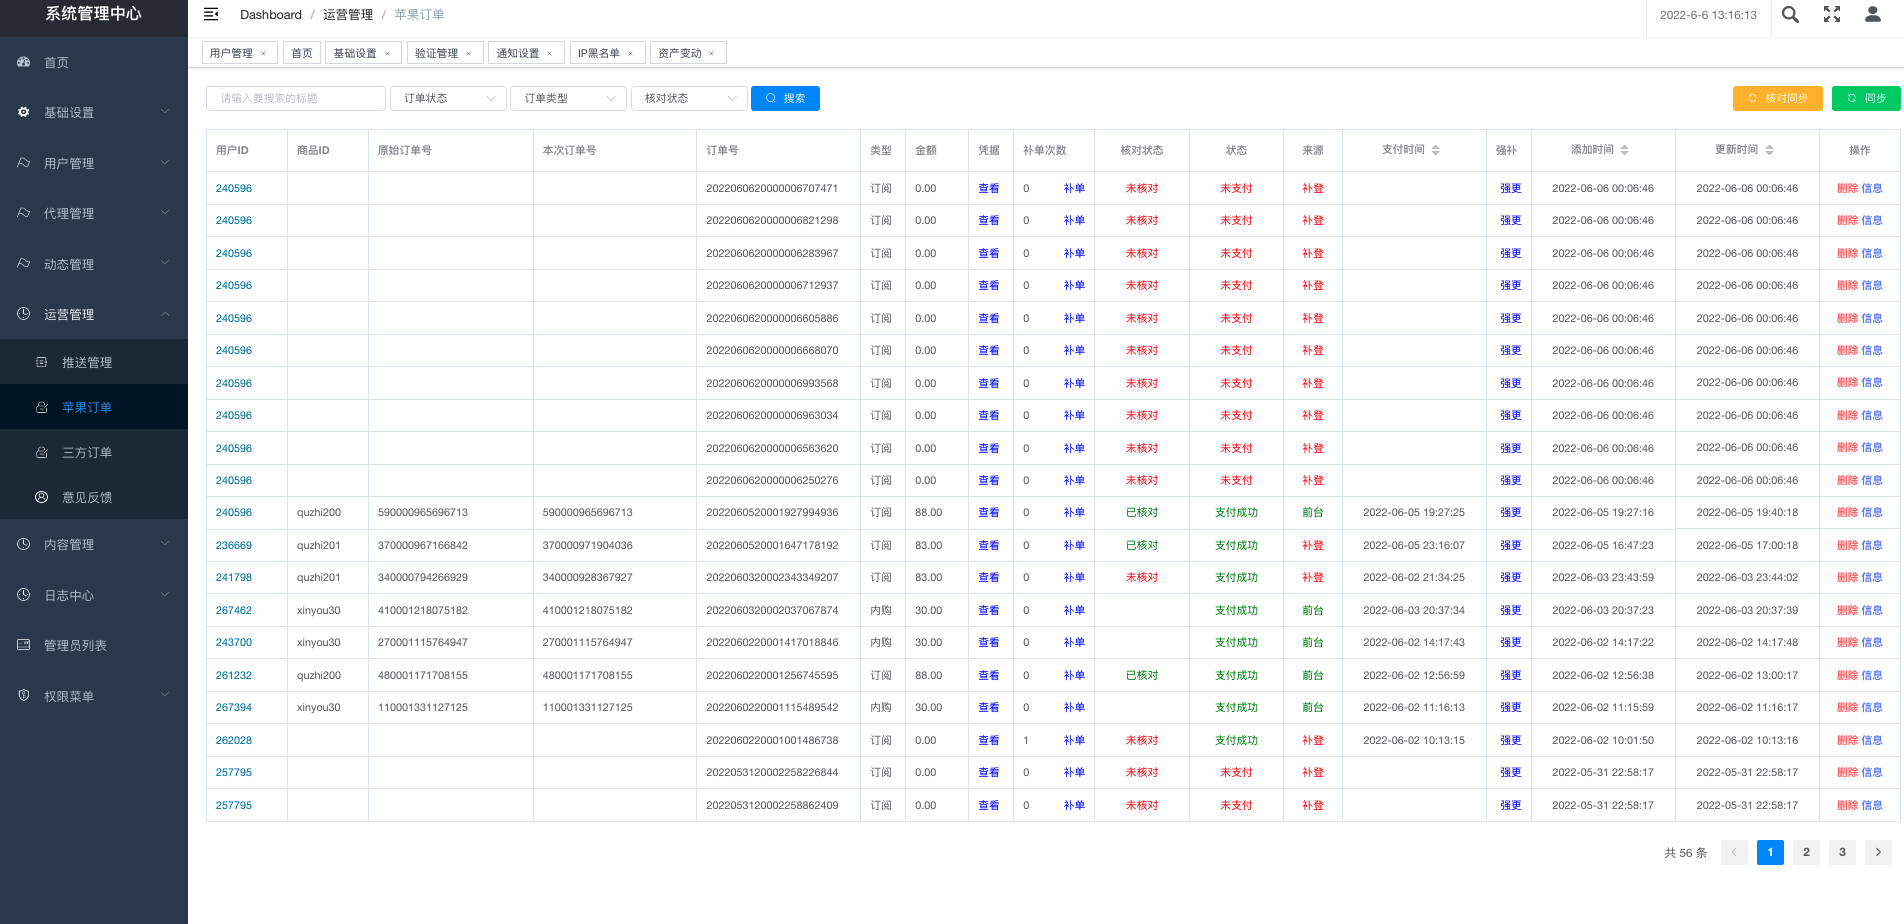Toggle the sidebar collapse hamburger icon
The height and width of the screenshot is (924, 1904).
click(x=211, y=14)
